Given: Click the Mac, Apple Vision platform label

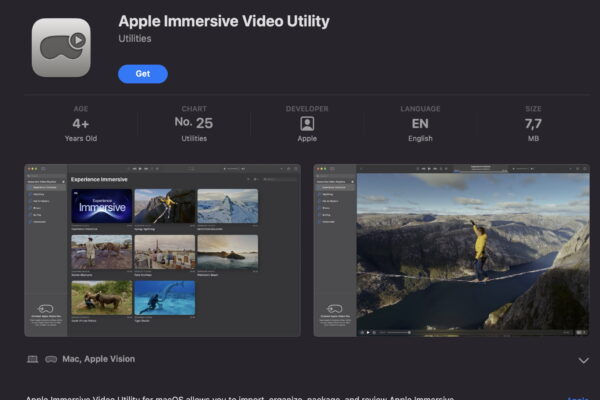Looking at the screenshot, I should [96, 359].
